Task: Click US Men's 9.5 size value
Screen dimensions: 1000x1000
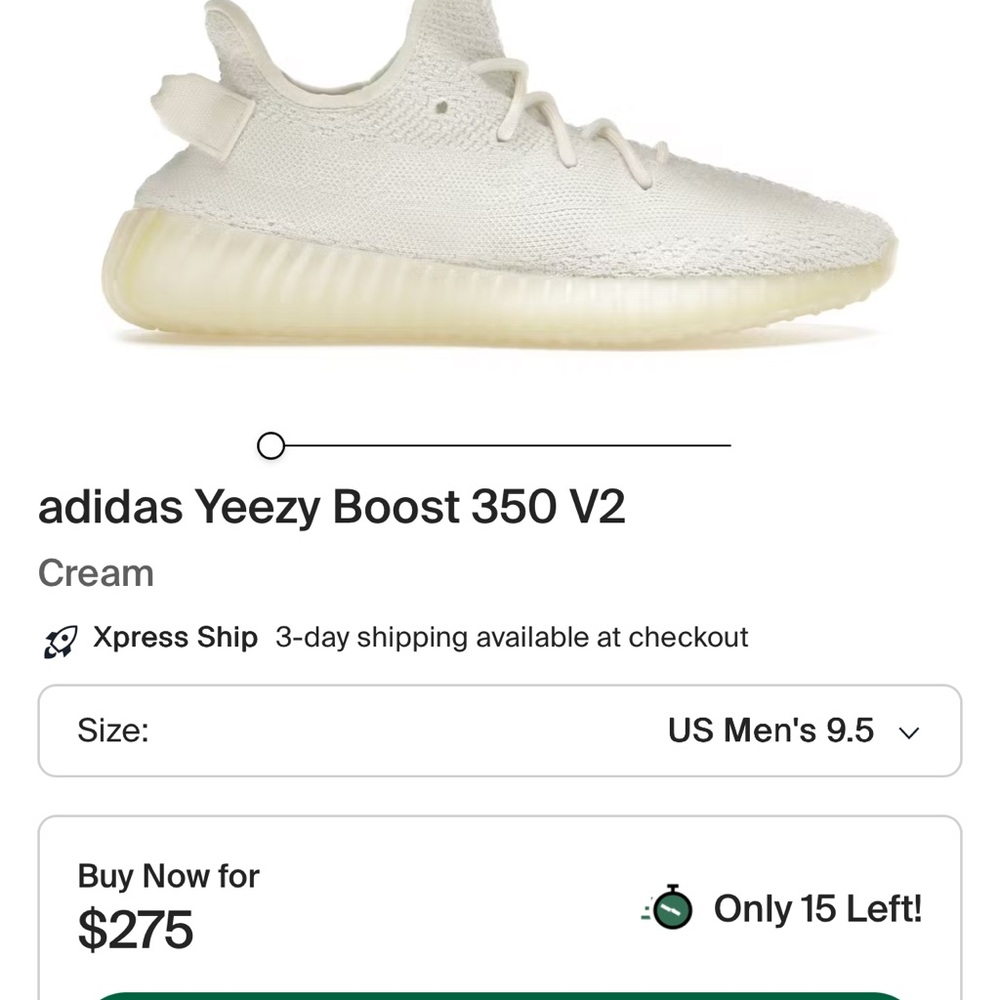Action: [x=771, y=731]
